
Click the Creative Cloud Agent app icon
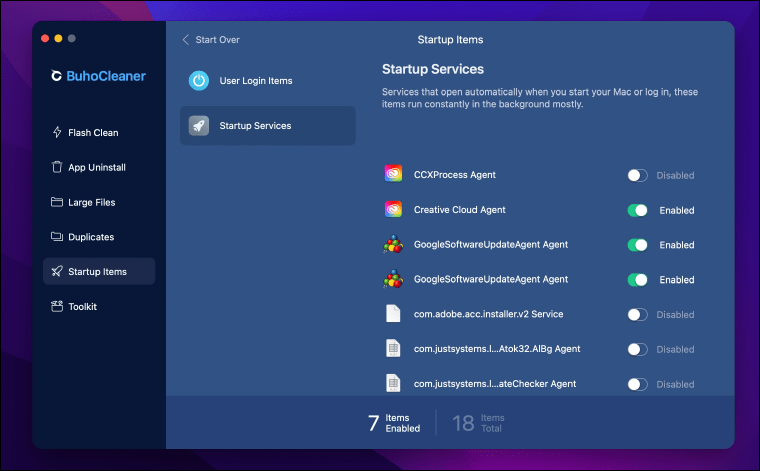pos(393,209)
